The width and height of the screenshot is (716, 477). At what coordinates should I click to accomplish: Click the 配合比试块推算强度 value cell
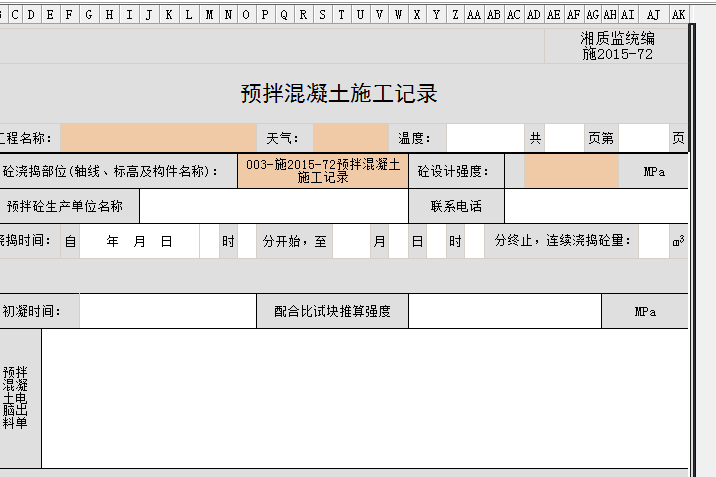click(504, 311)
